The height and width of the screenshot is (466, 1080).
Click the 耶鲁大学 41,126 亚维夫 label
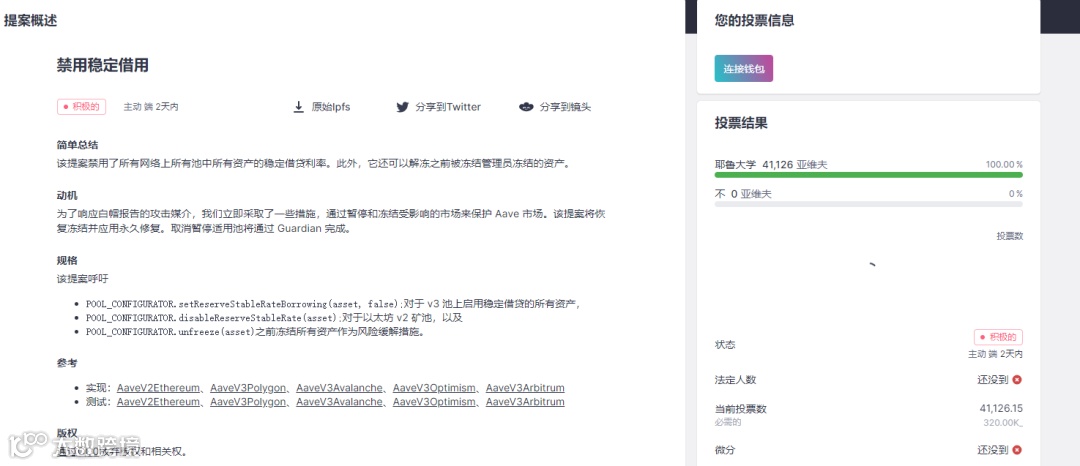(x=771, y=165)
